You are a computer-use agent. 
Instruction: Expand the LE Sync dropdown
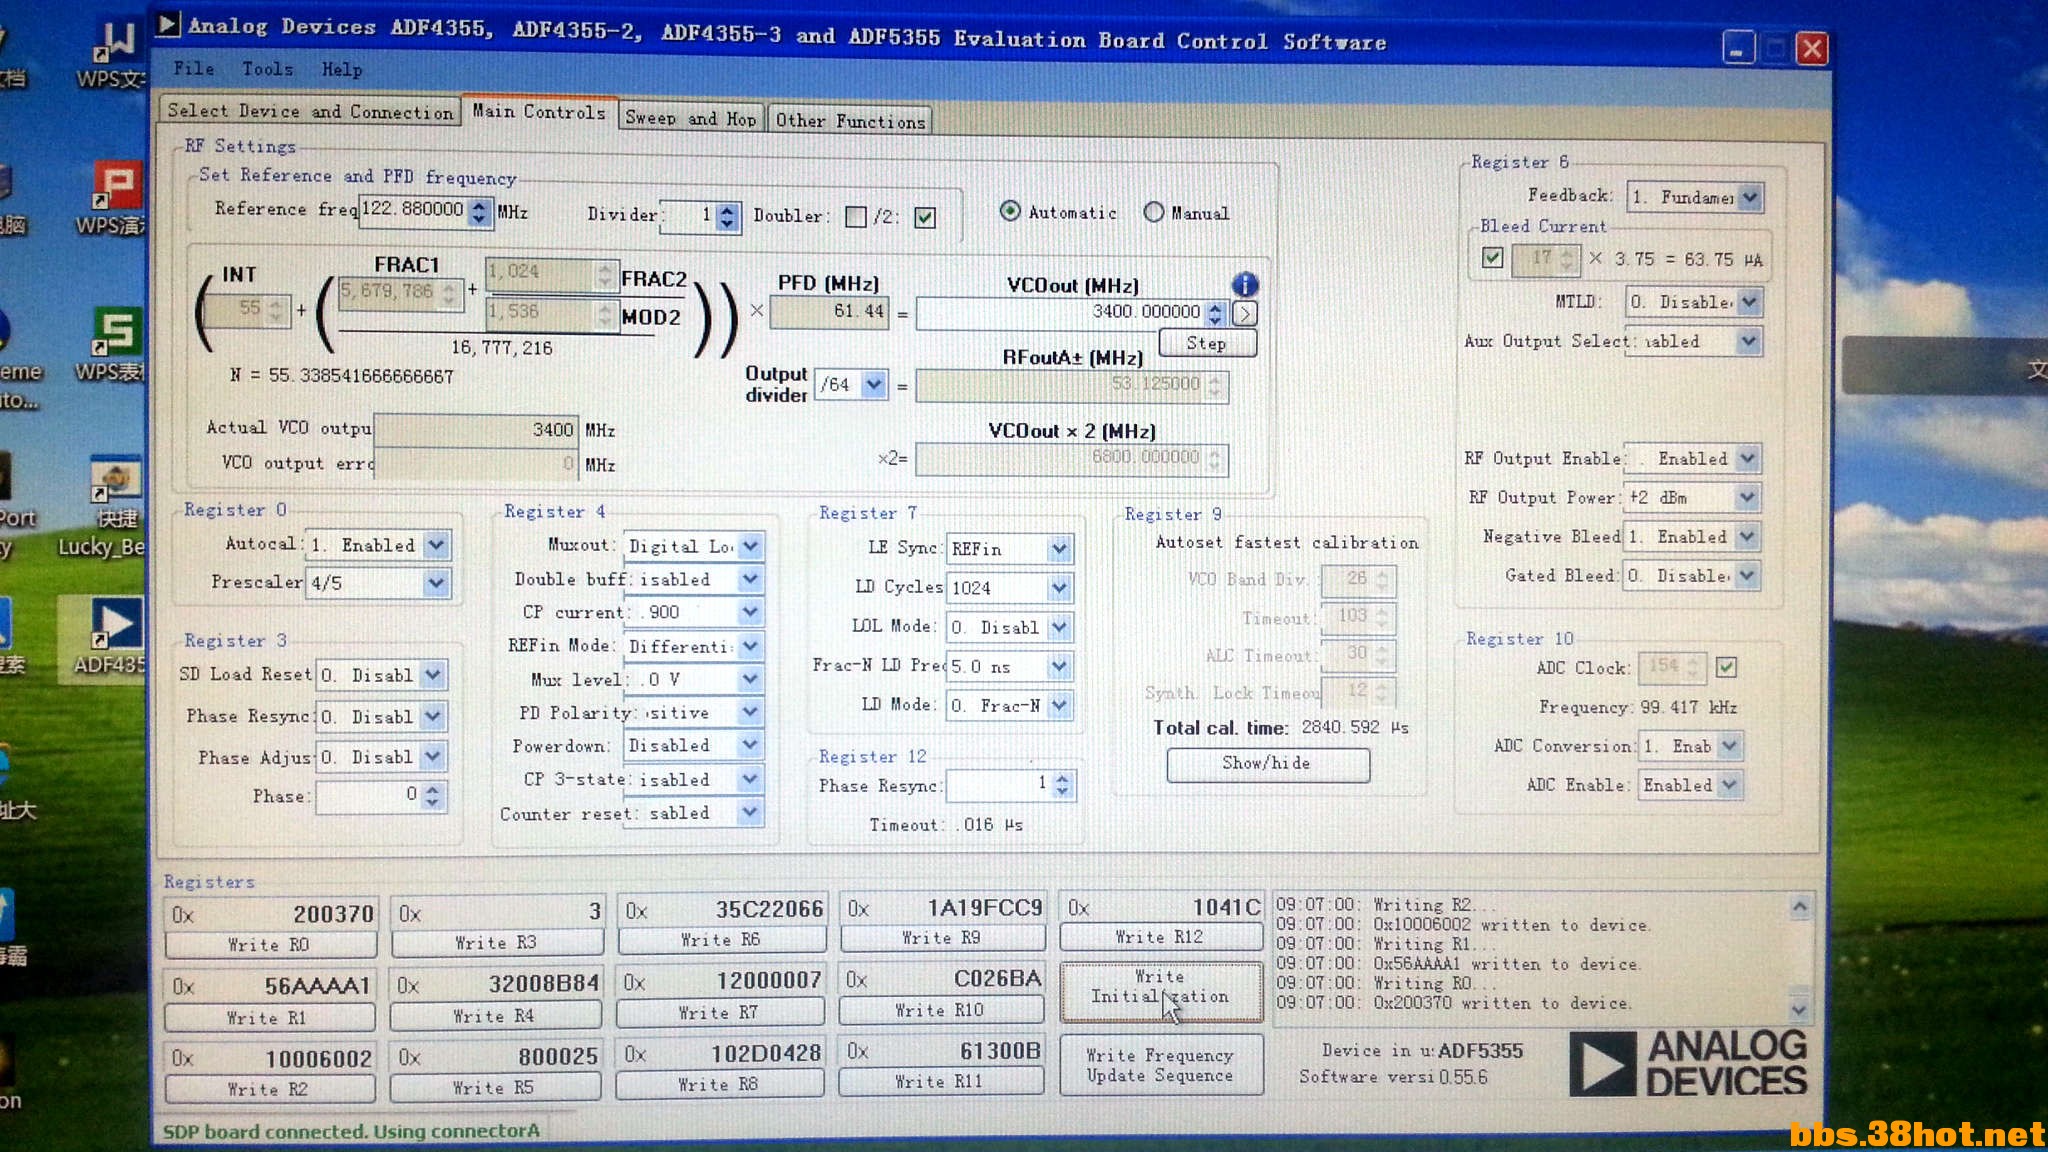point(1060,548)
